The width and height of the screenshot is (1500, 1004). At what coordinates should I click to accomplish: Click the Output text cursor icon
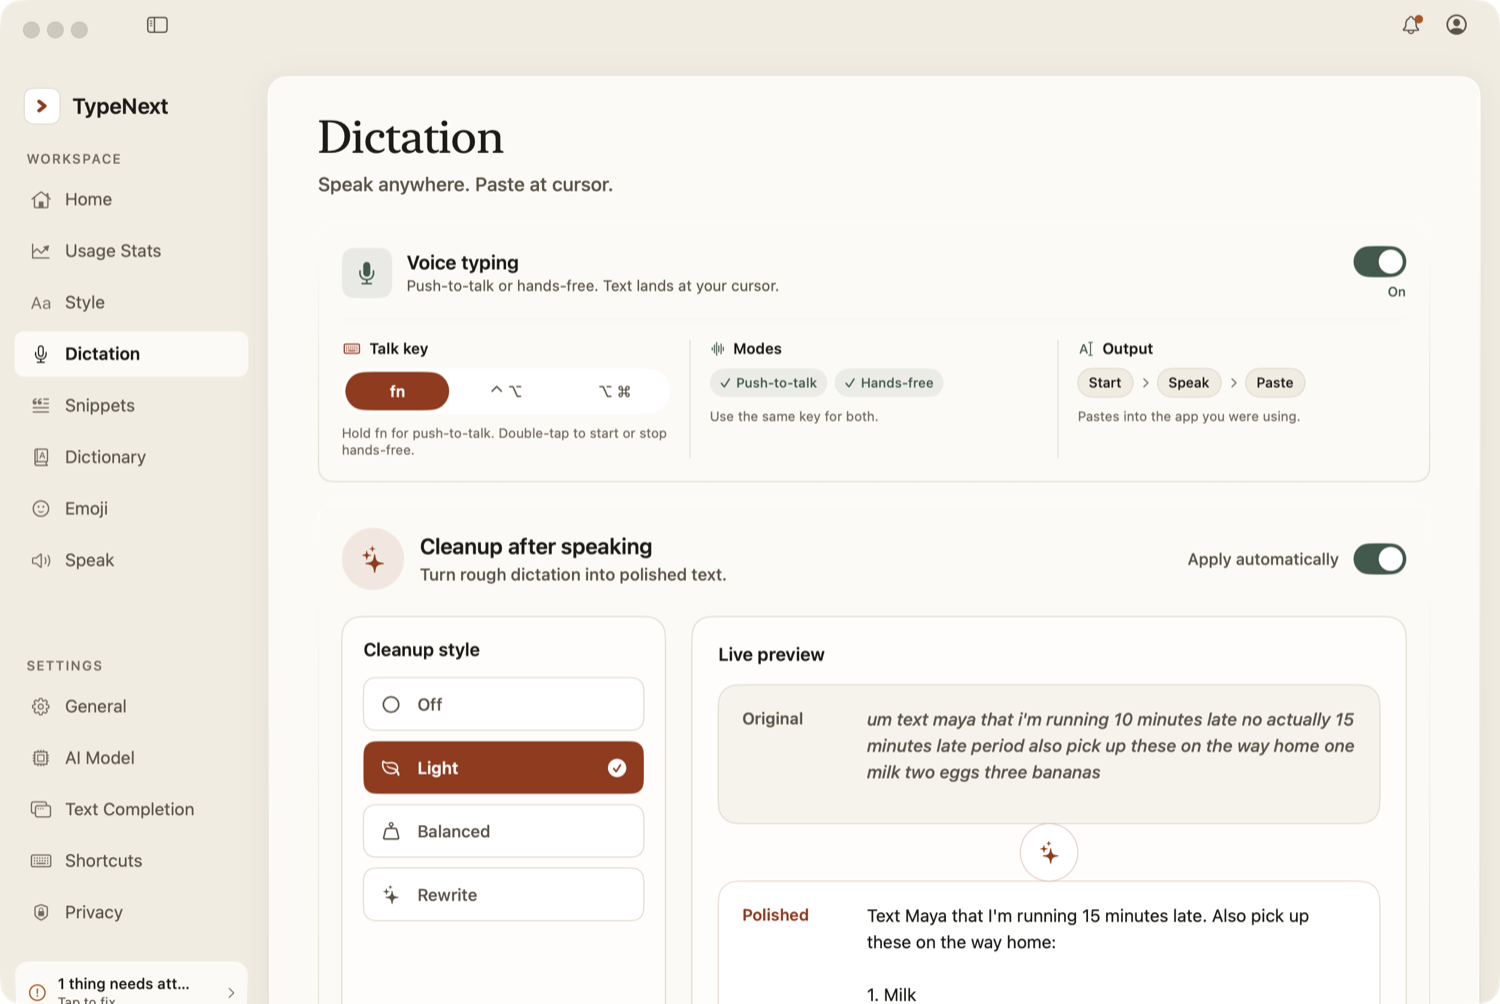pyautogui.click(x=1086, y=349)
